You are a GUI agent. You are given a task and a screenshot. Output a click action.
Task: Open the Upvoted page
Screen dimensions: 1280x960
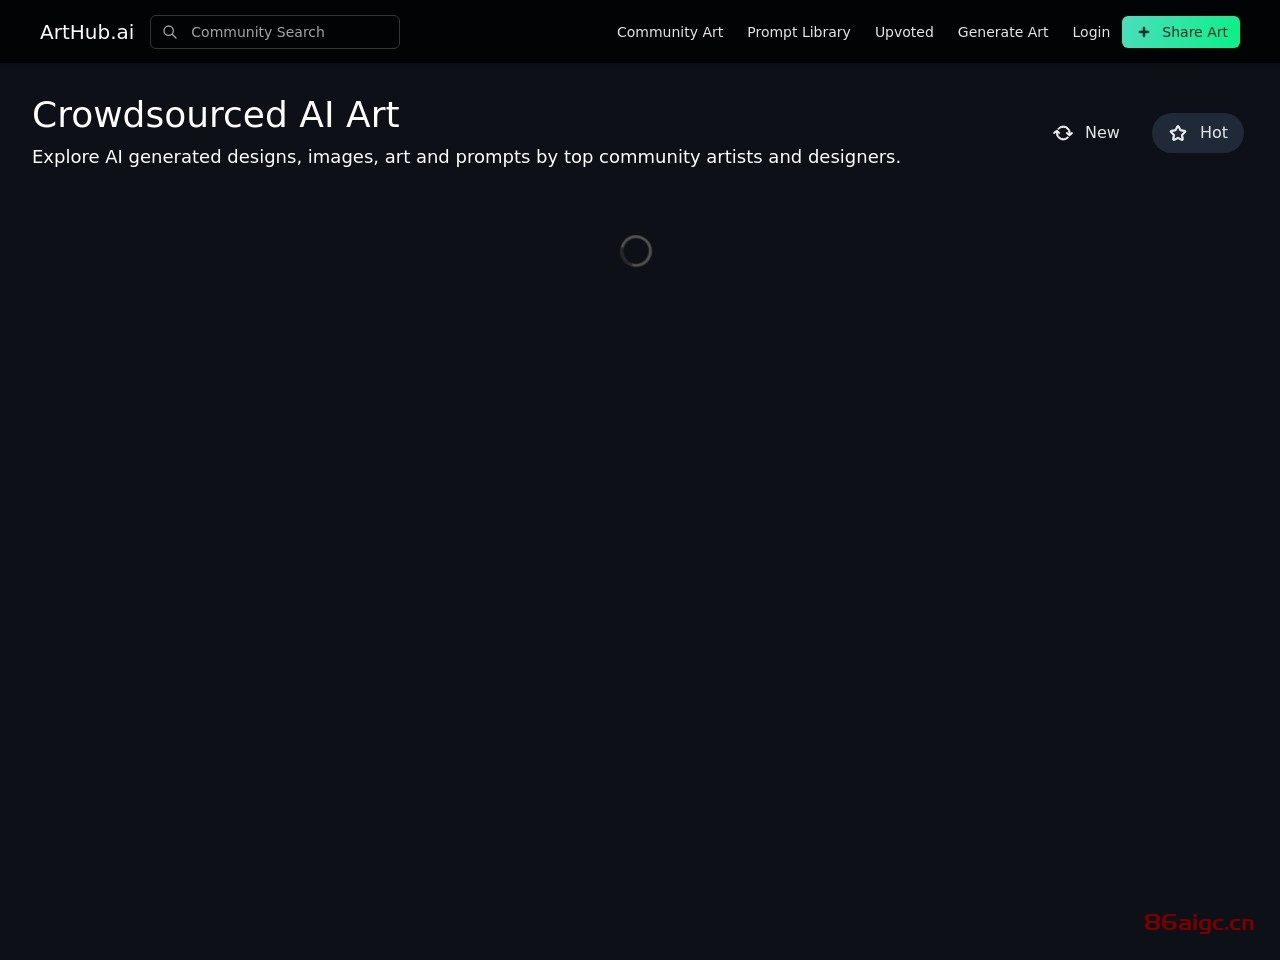[x=904, y=32]
